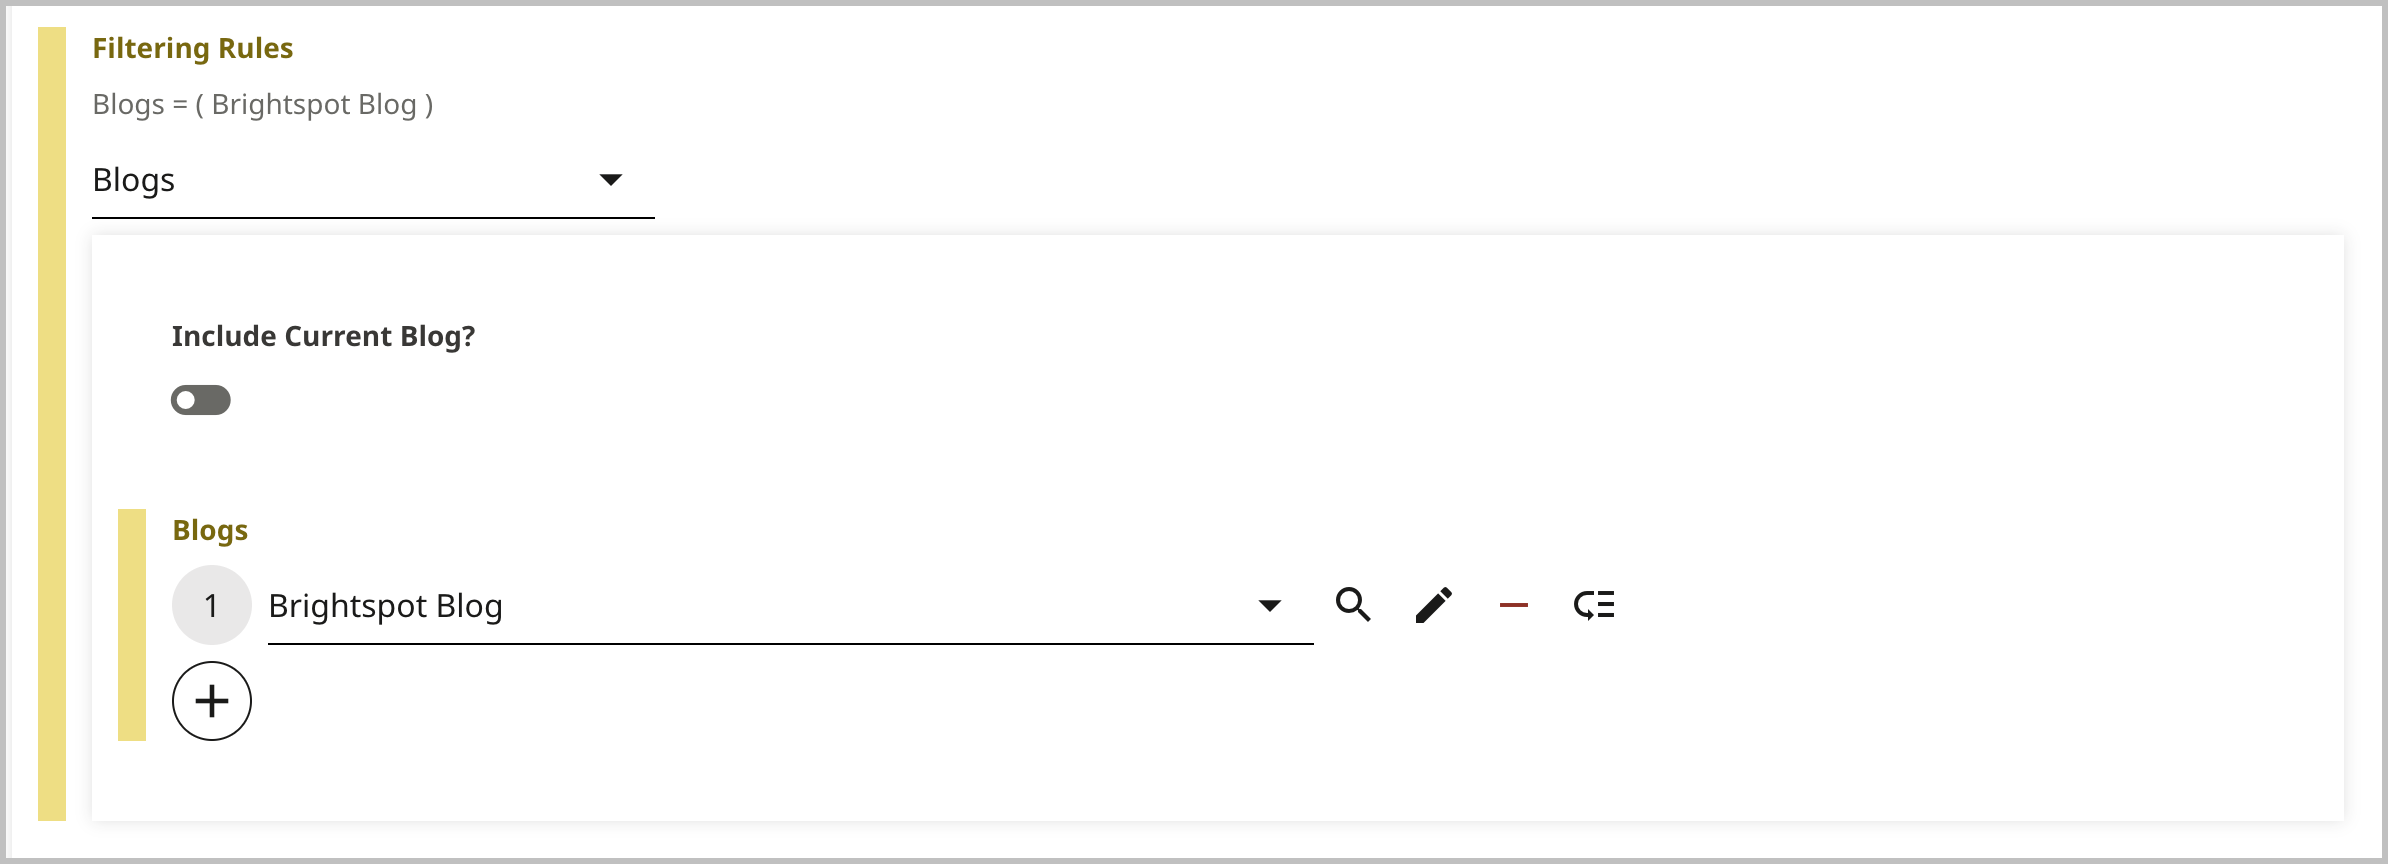The image size is (2388, 864).
Task: Open the Blogs filter type dropdown arrow
Action: point(610,180)
